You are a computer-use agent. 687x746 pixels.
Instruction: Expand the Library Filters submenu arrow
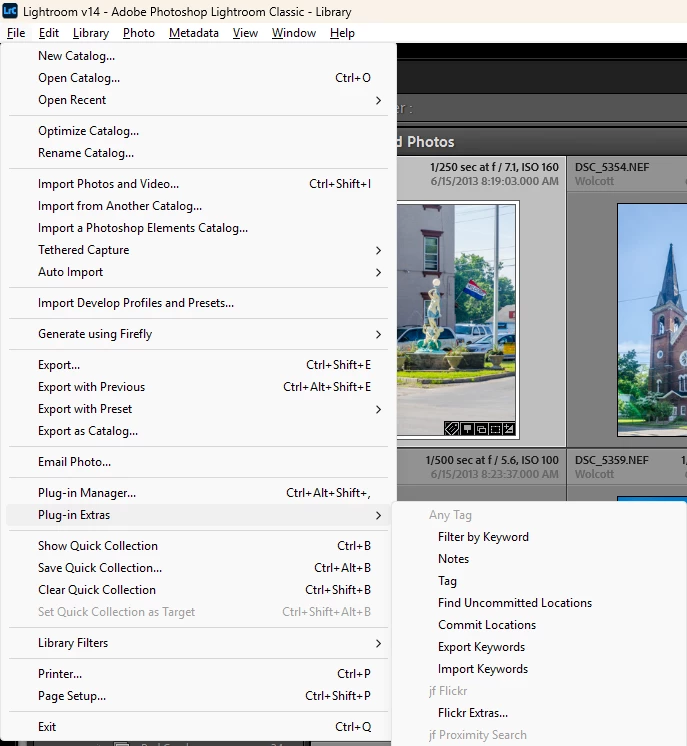click(378, 643)
